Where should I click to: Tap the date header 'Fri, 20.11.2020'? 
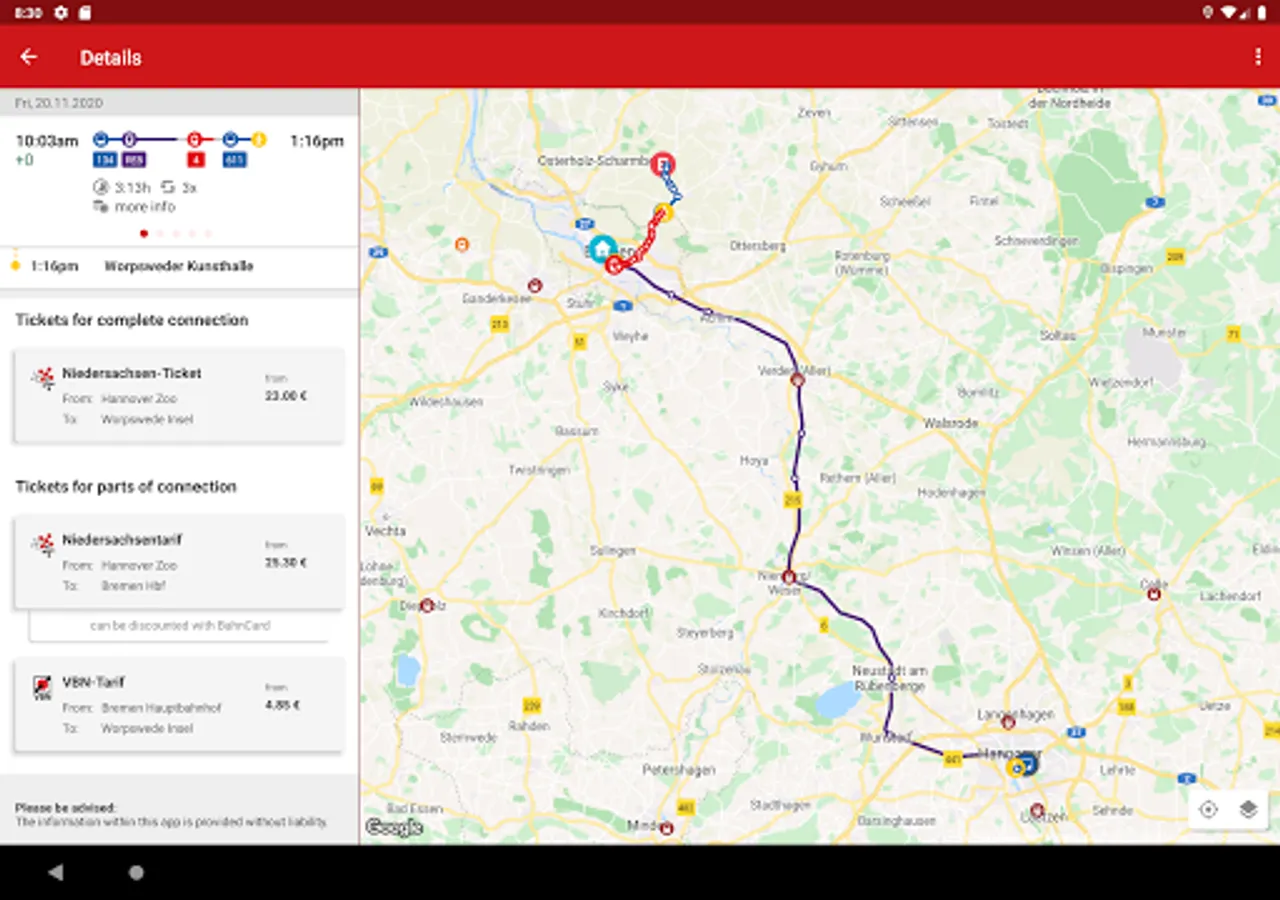[59, 103]
